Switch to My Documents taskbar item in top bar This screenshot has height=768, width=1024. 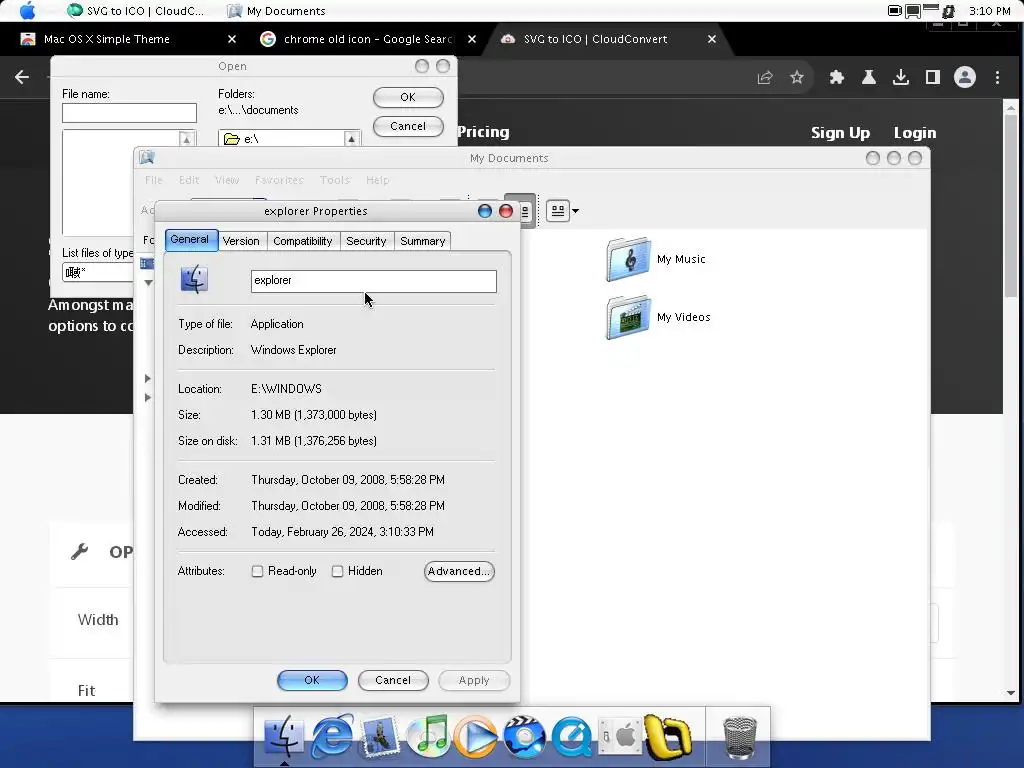coord(276,11)
